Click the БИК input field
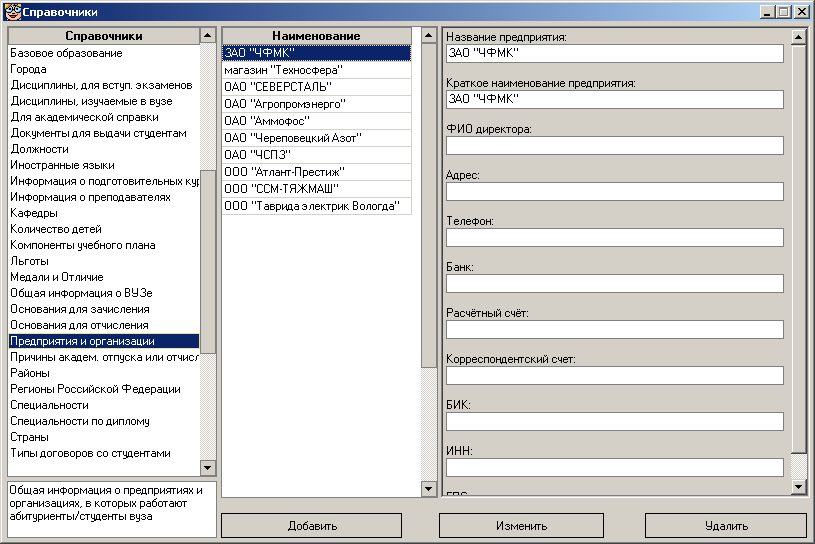The image size is (815, 544). coord(614,422)
